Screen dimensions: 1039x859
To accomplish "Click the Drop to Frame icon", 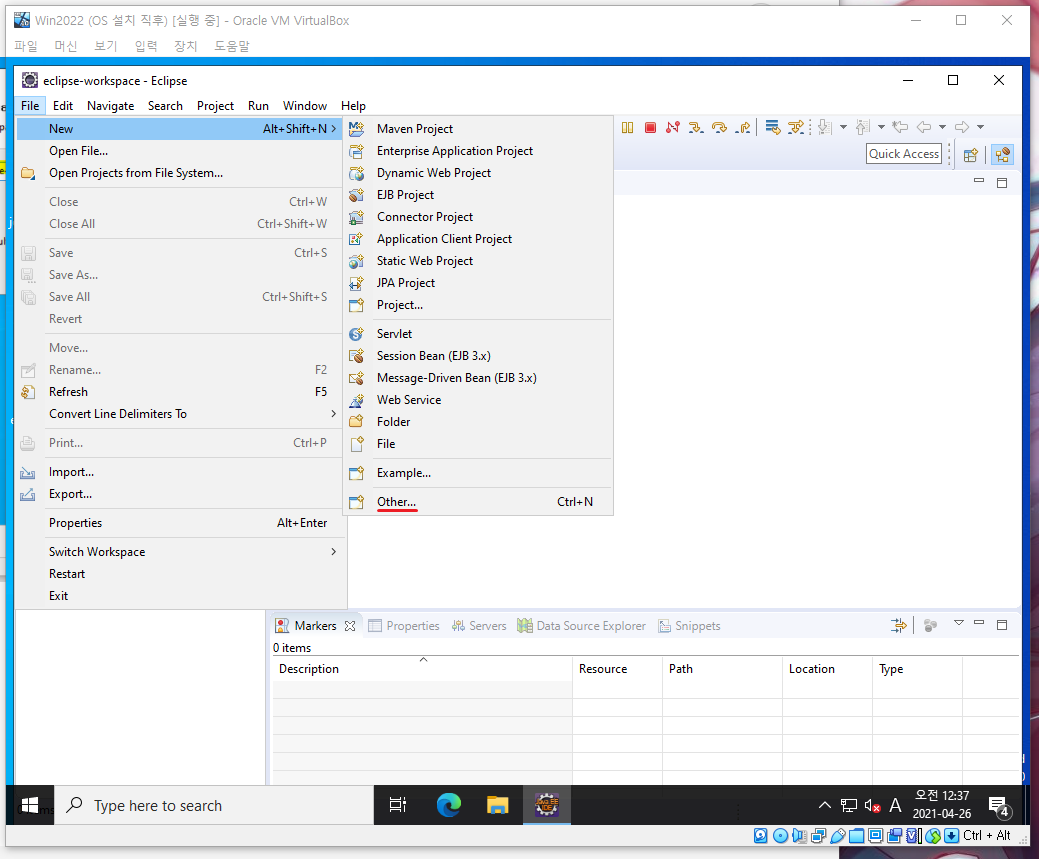I will pos(772,127).
